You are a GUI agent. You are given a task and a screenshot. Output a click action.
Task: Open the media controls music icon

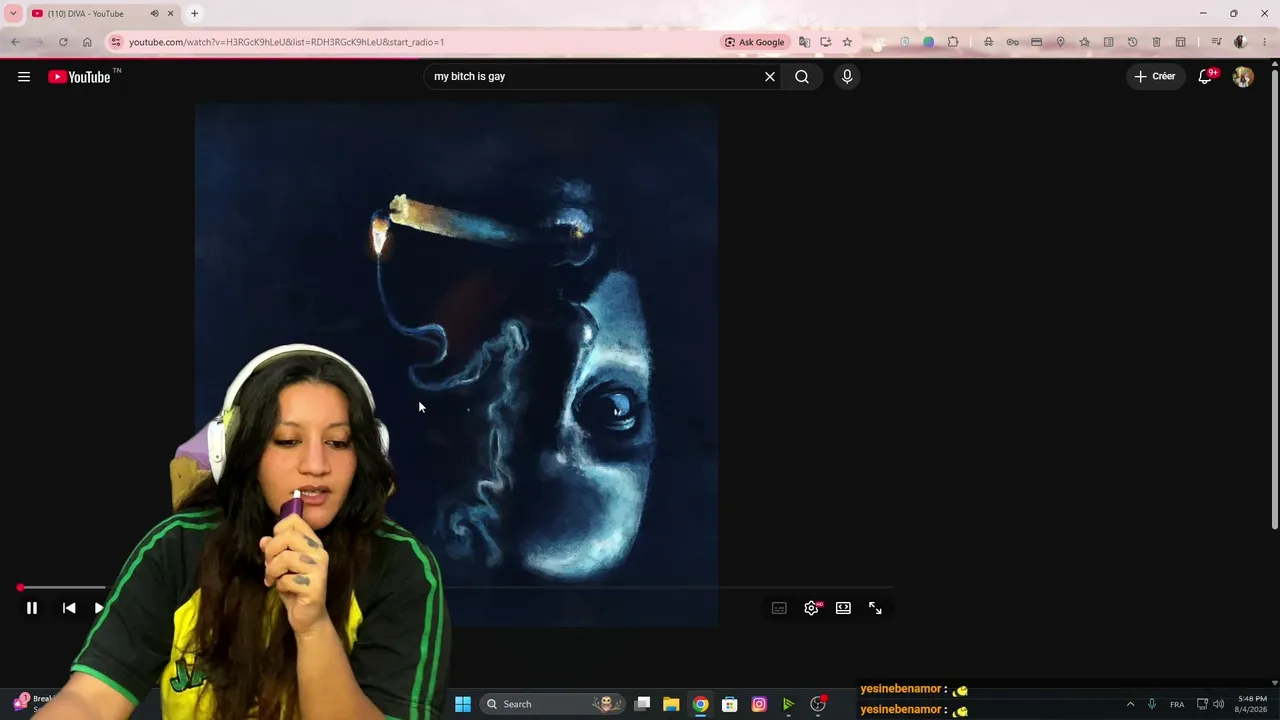pyautogui.click(x=1216, y=42)
